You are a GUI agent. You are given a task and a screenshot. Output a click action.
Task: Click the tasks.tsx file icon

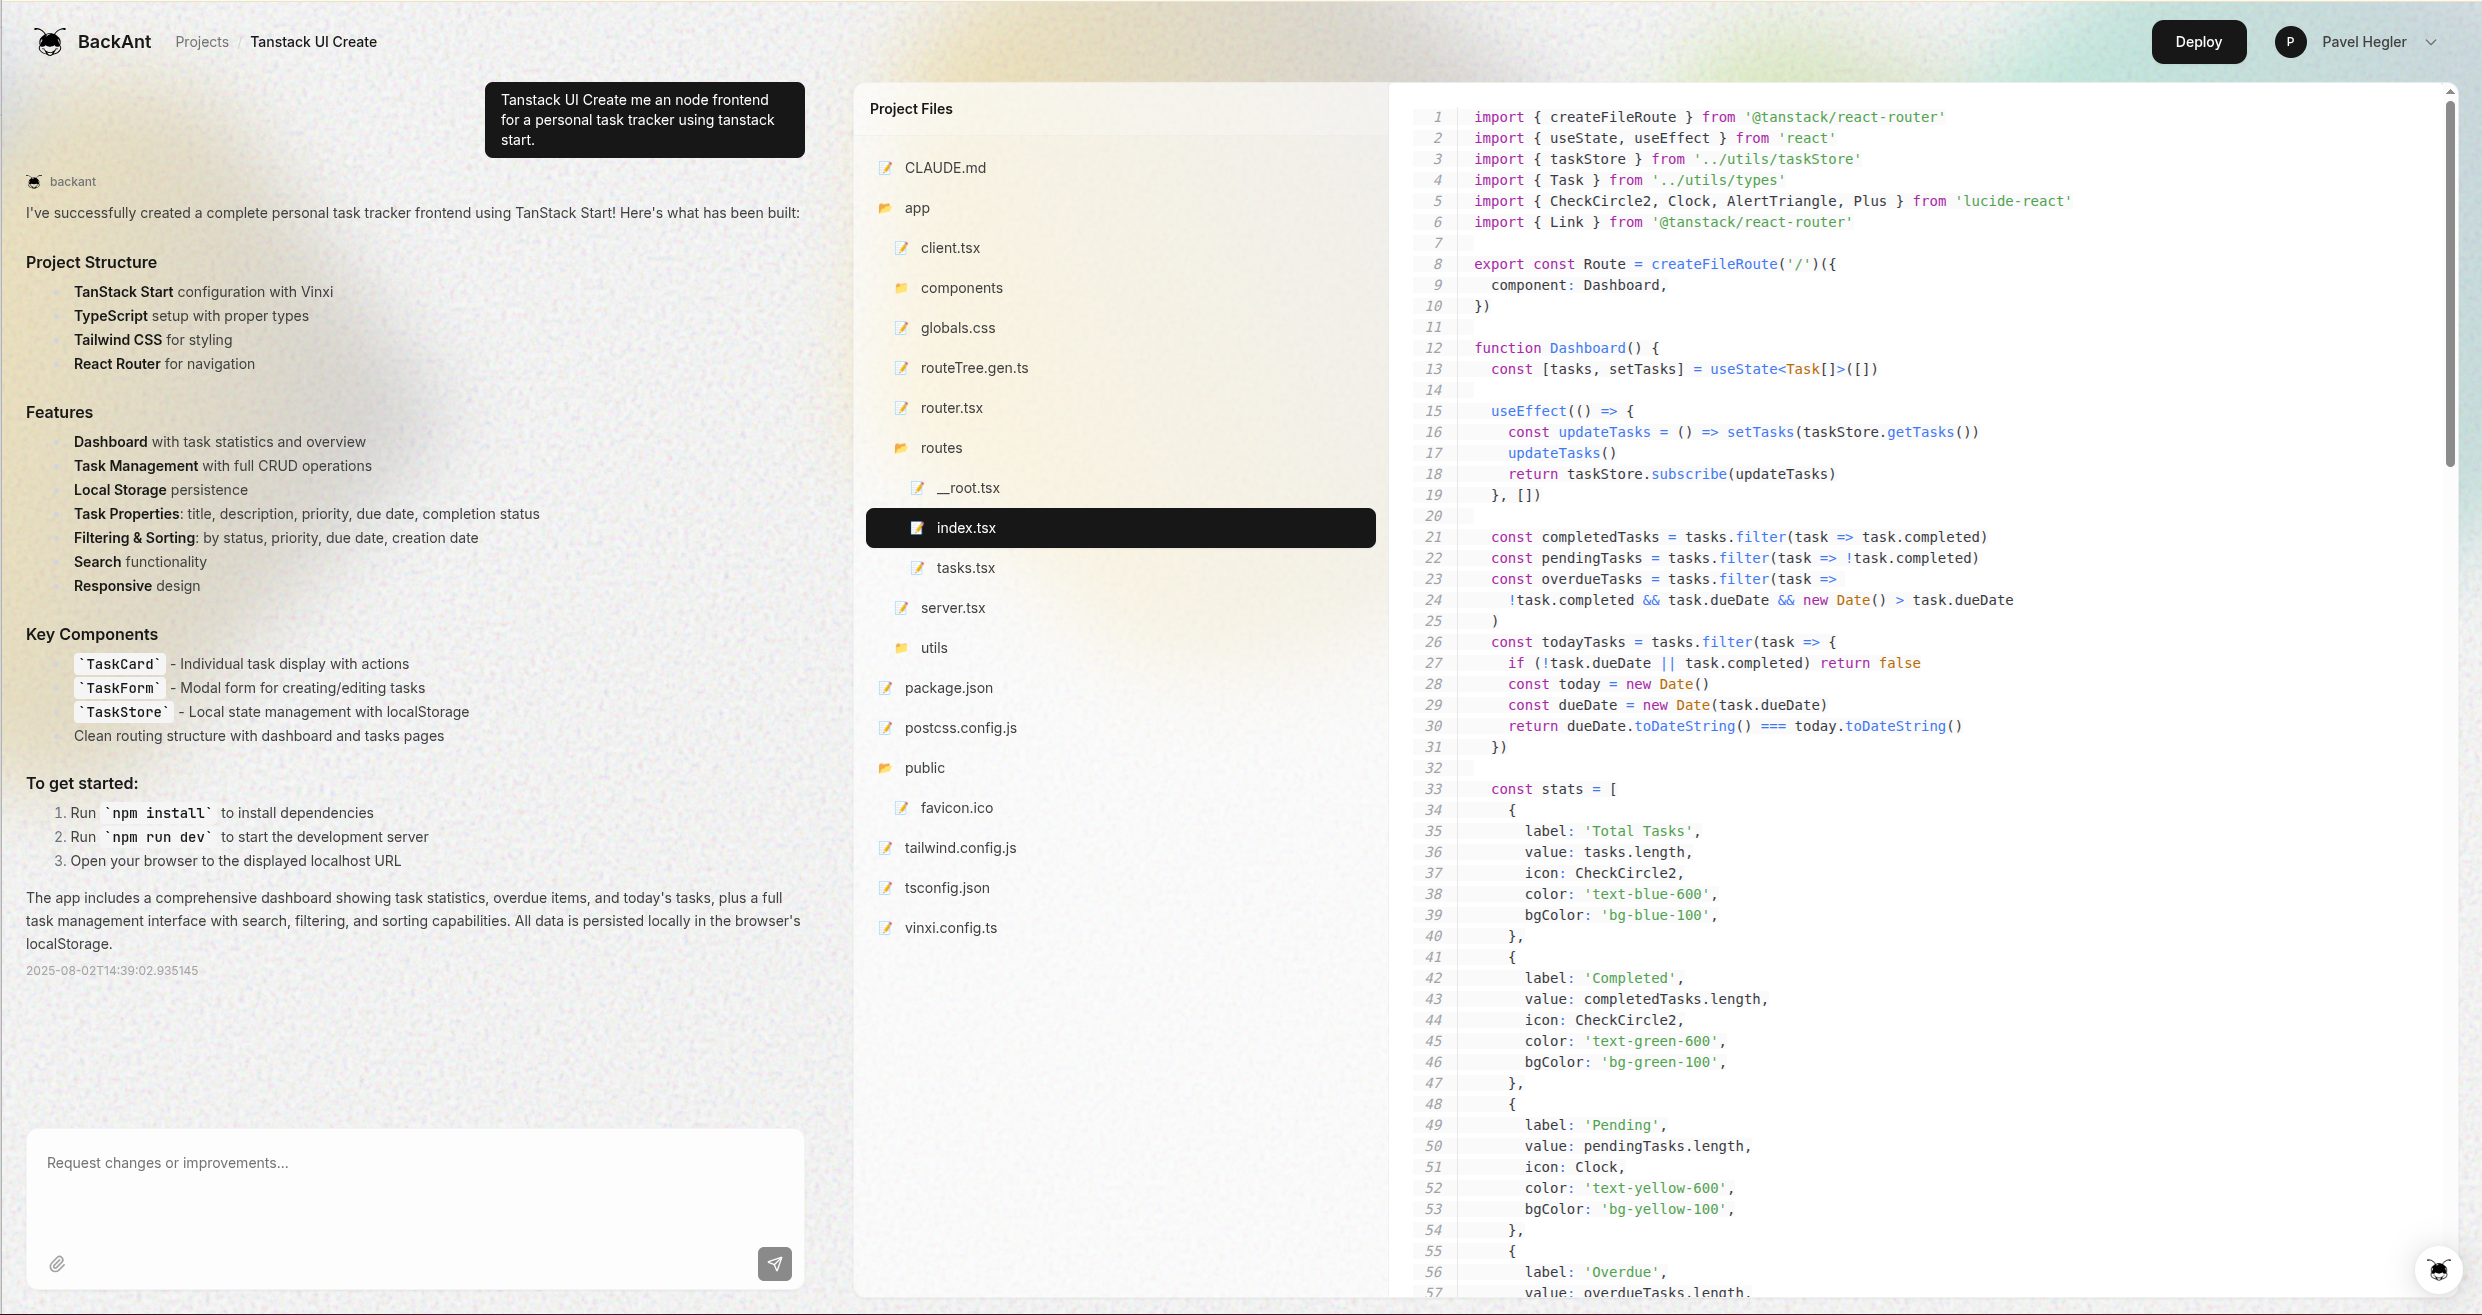click(x=917, y=568)
